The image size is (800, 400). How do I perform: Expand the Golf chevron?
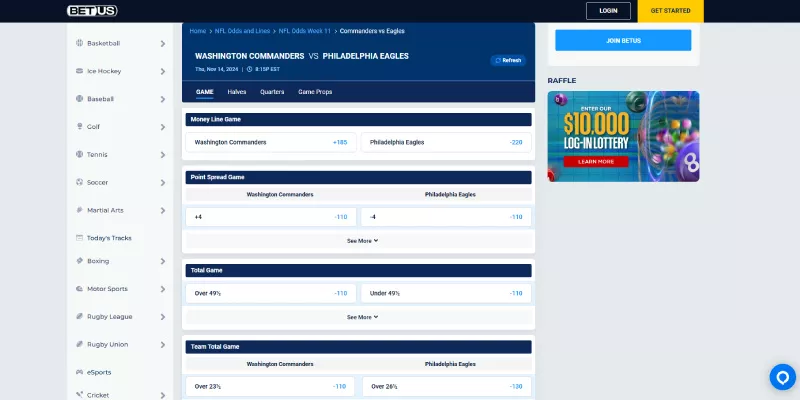pos(163,127)
